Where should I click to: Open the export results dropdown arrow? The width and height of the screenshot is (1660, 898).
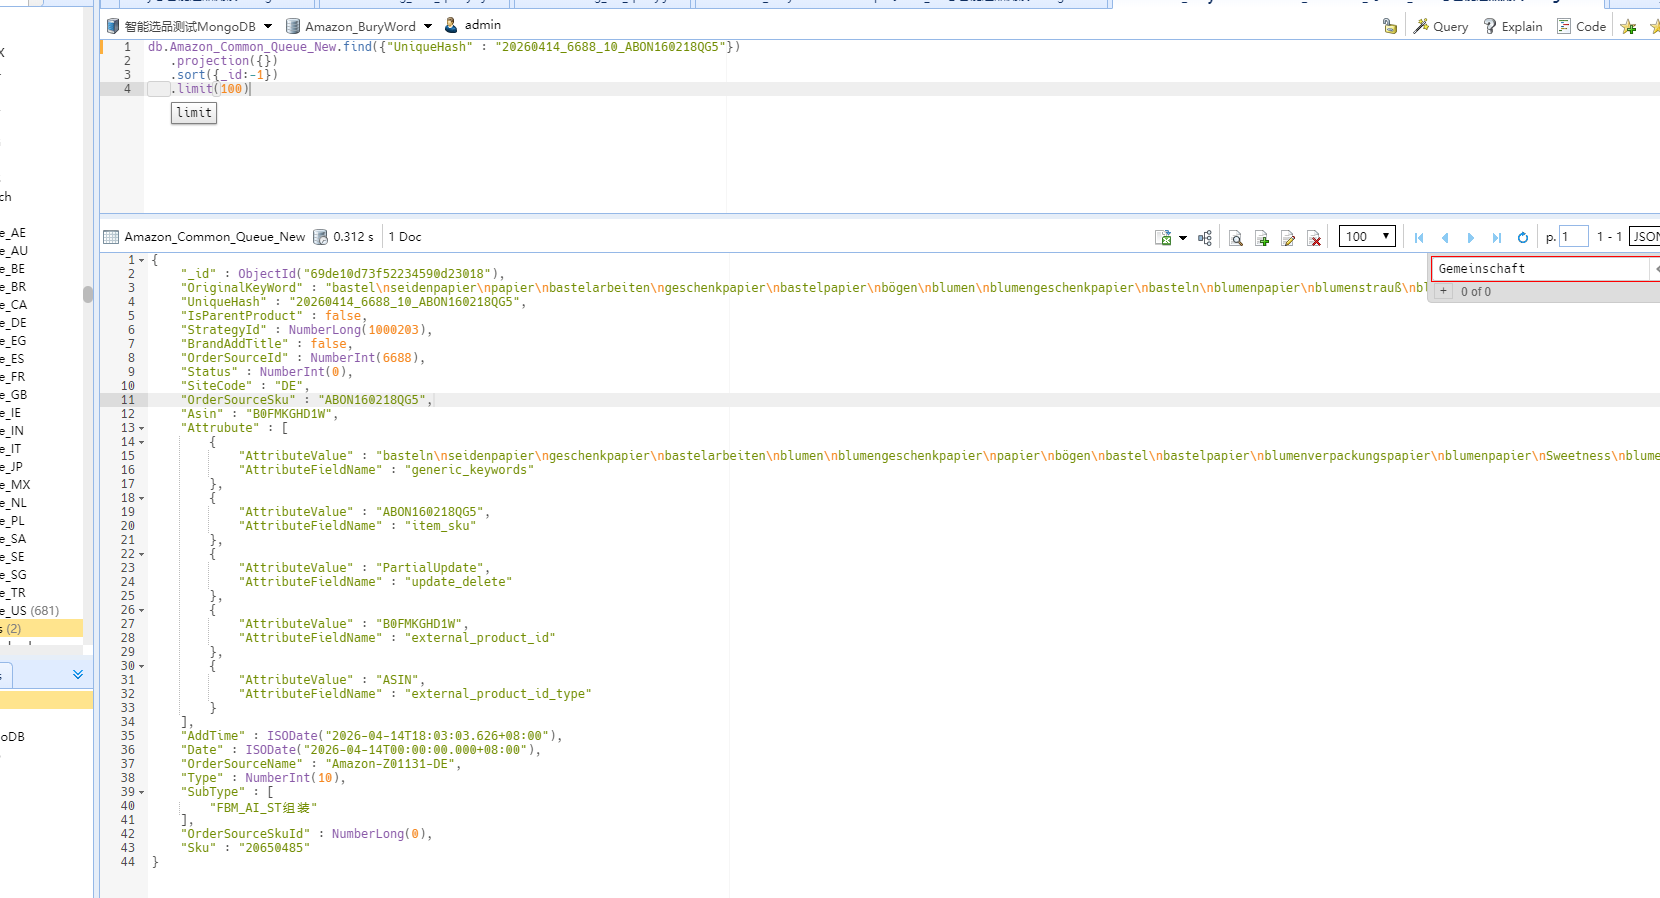tap(1183, 238)
